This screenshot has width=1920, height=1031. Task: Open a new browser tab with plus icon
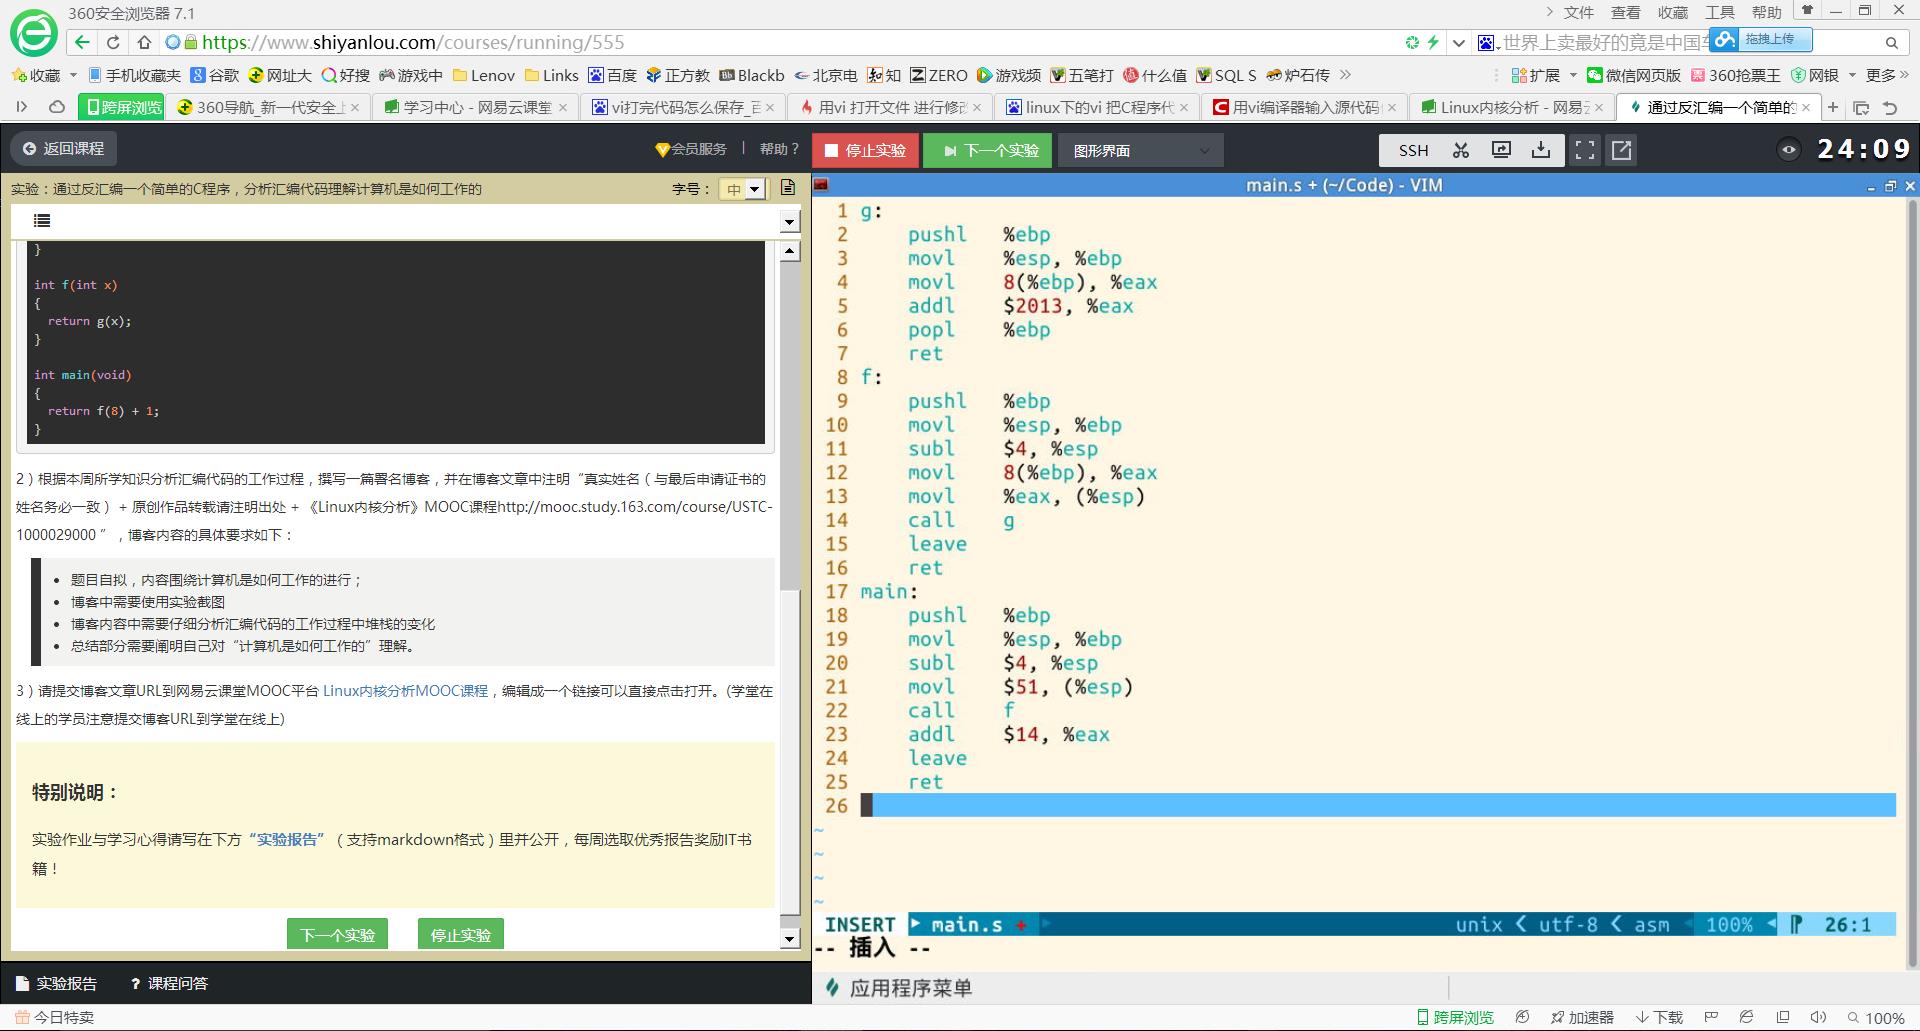pos(1833,107)
